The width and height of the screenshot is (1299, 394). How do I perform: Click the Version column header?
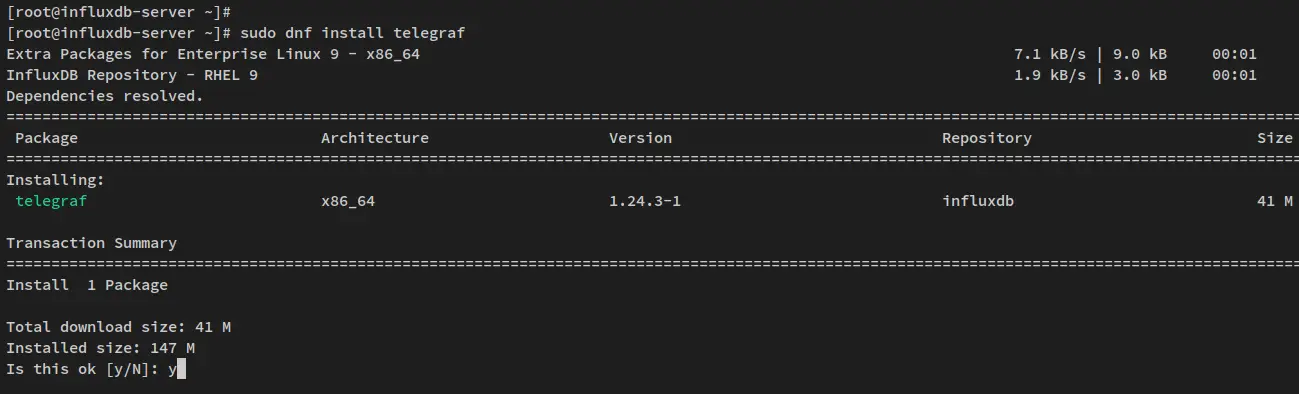(640, 138)
